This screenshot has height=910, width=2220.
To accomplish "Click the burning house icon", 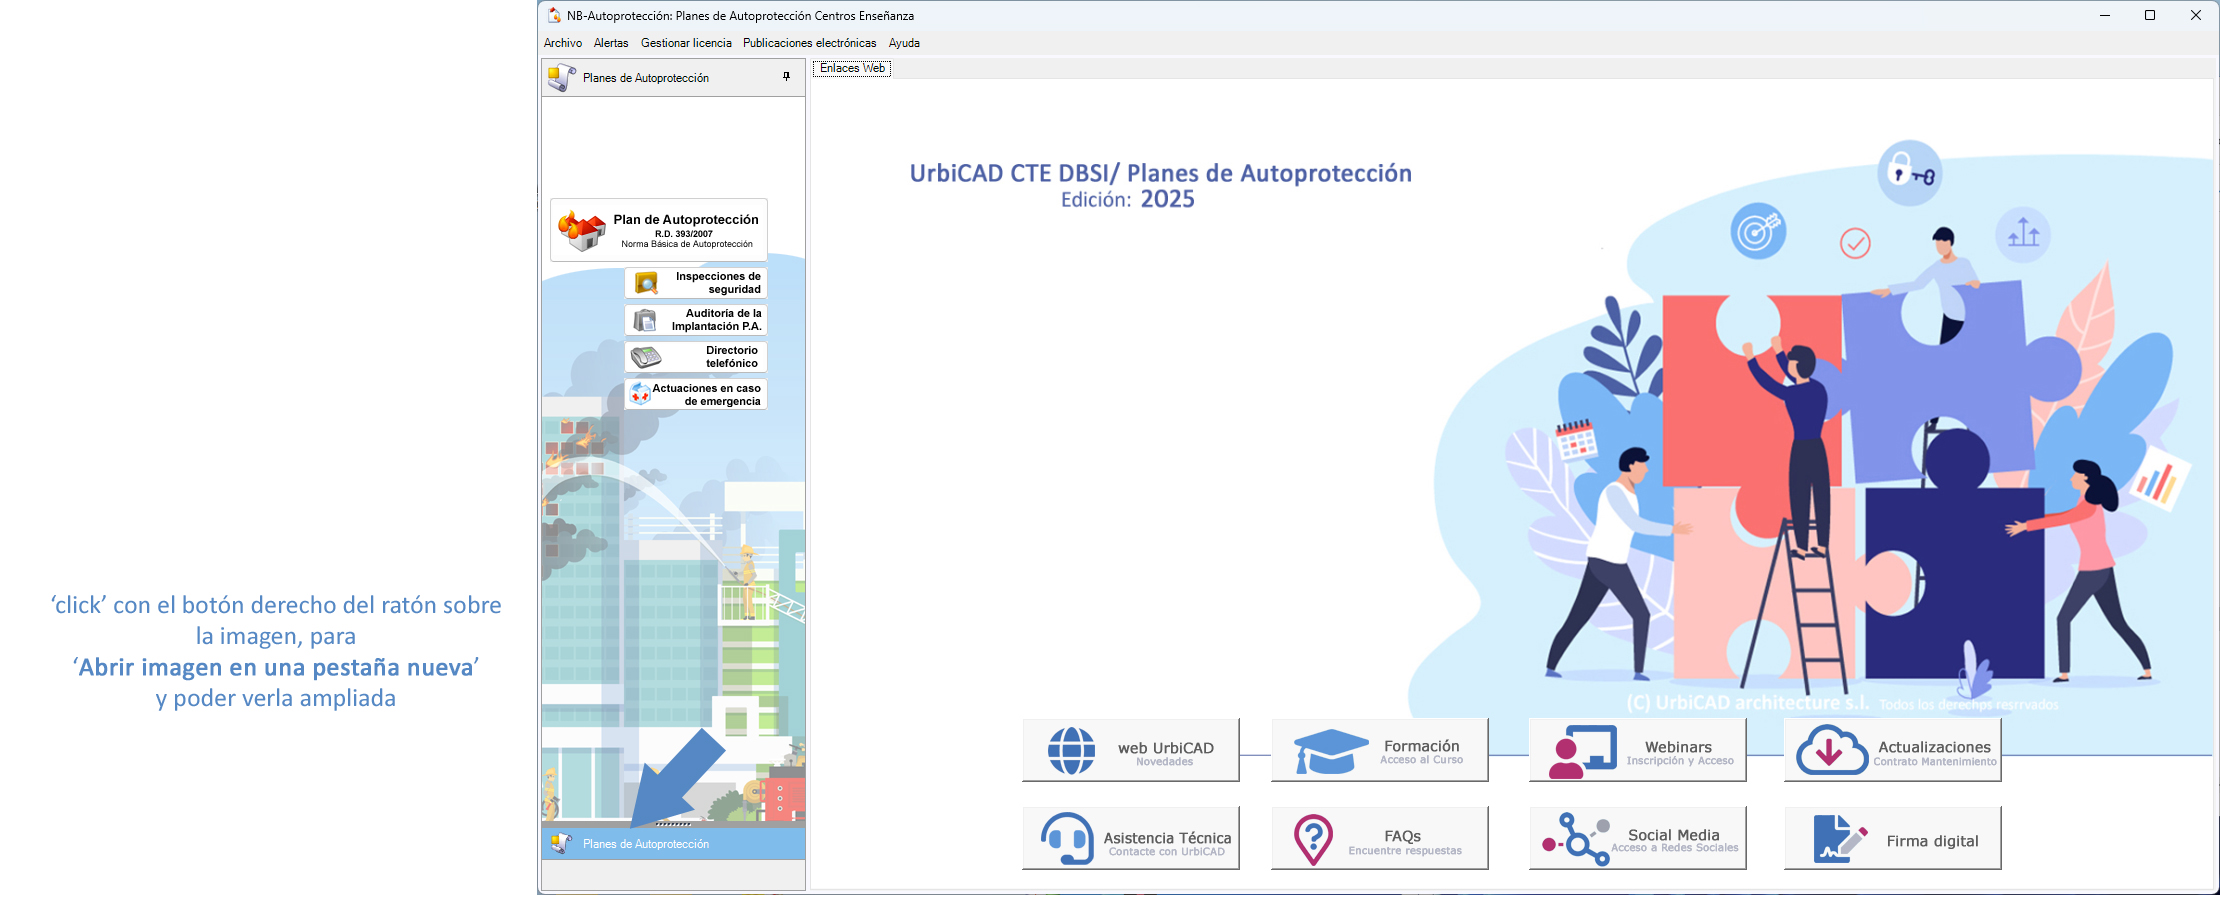I will pos(582,230).
